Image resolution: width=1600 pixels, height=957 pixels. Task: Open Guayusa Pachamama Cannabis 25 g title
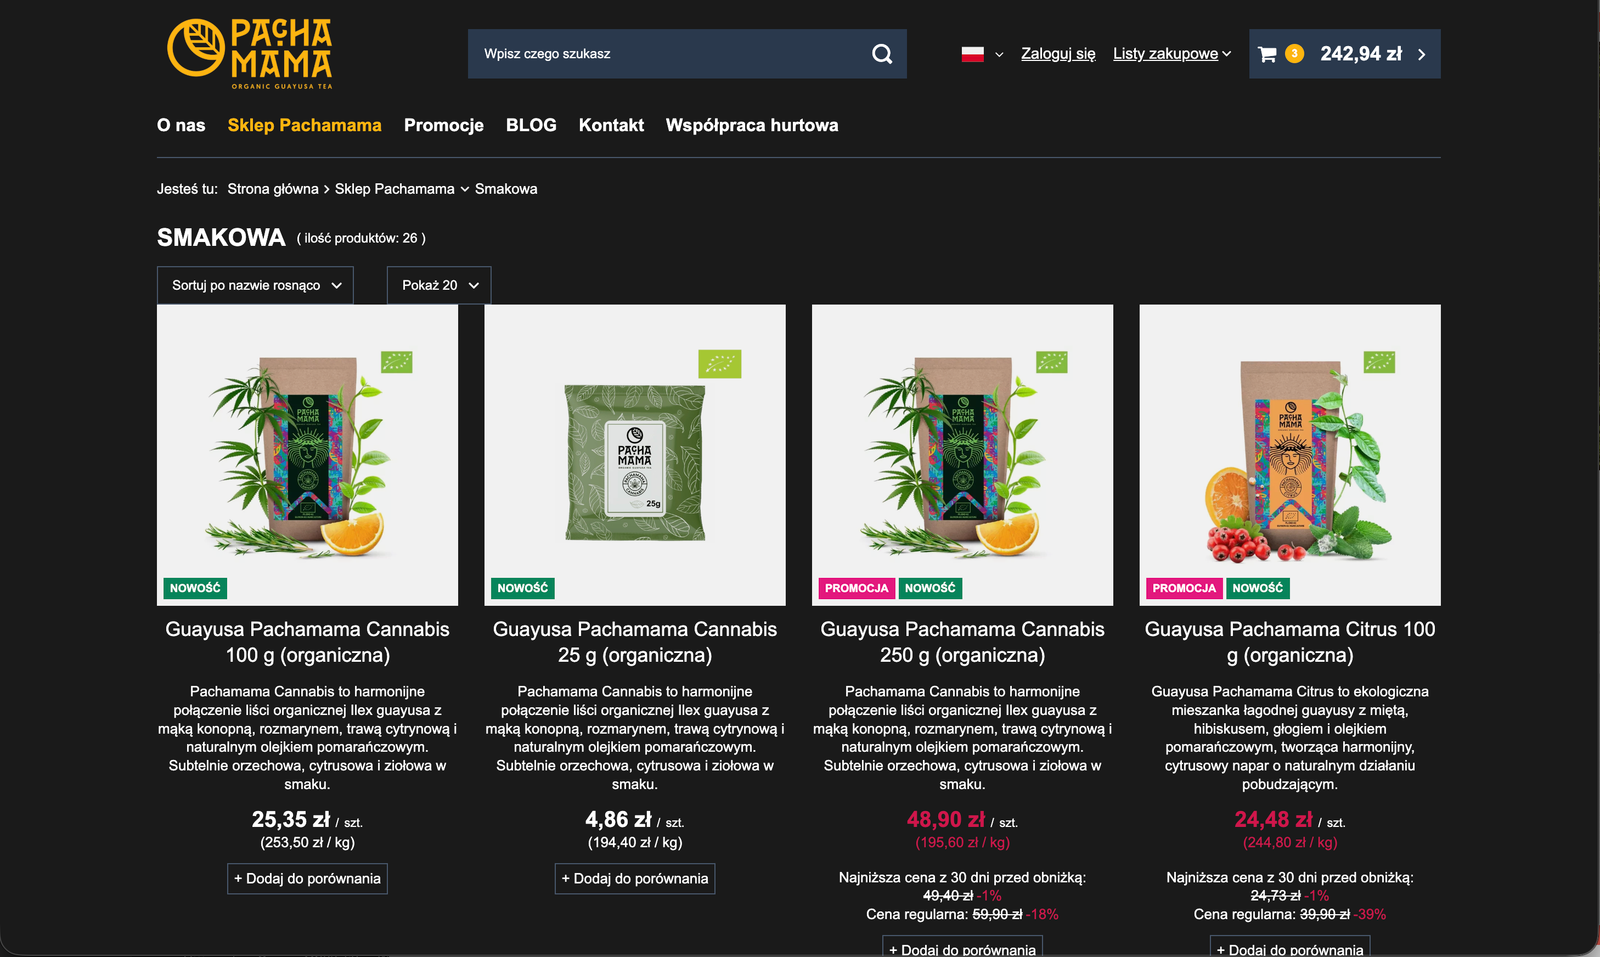pos(635,642)
